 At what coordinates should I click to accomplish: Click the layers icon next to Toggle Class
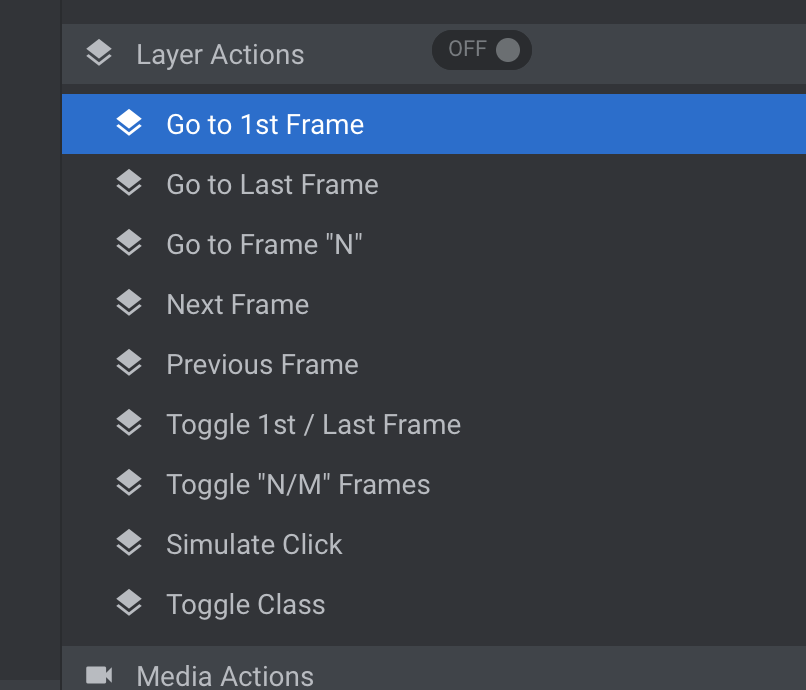[x=129, y=603]
